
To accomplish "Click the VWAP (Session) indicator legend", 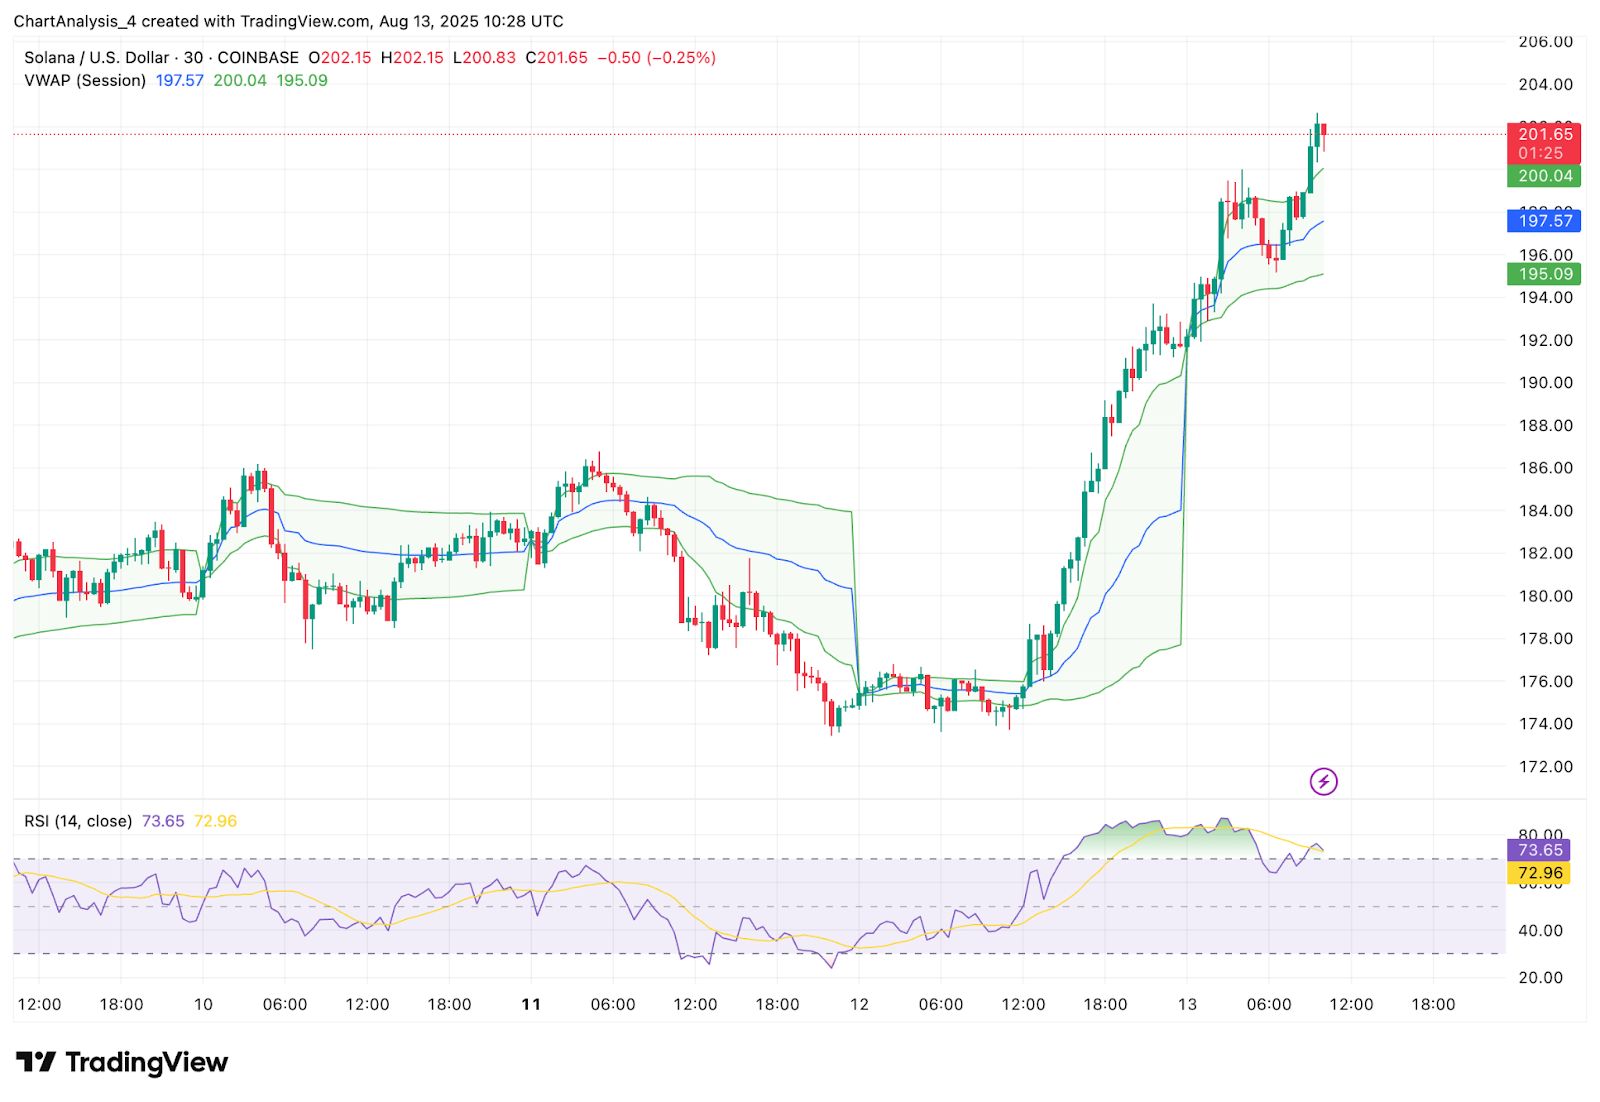I will [x=85, y=81].
